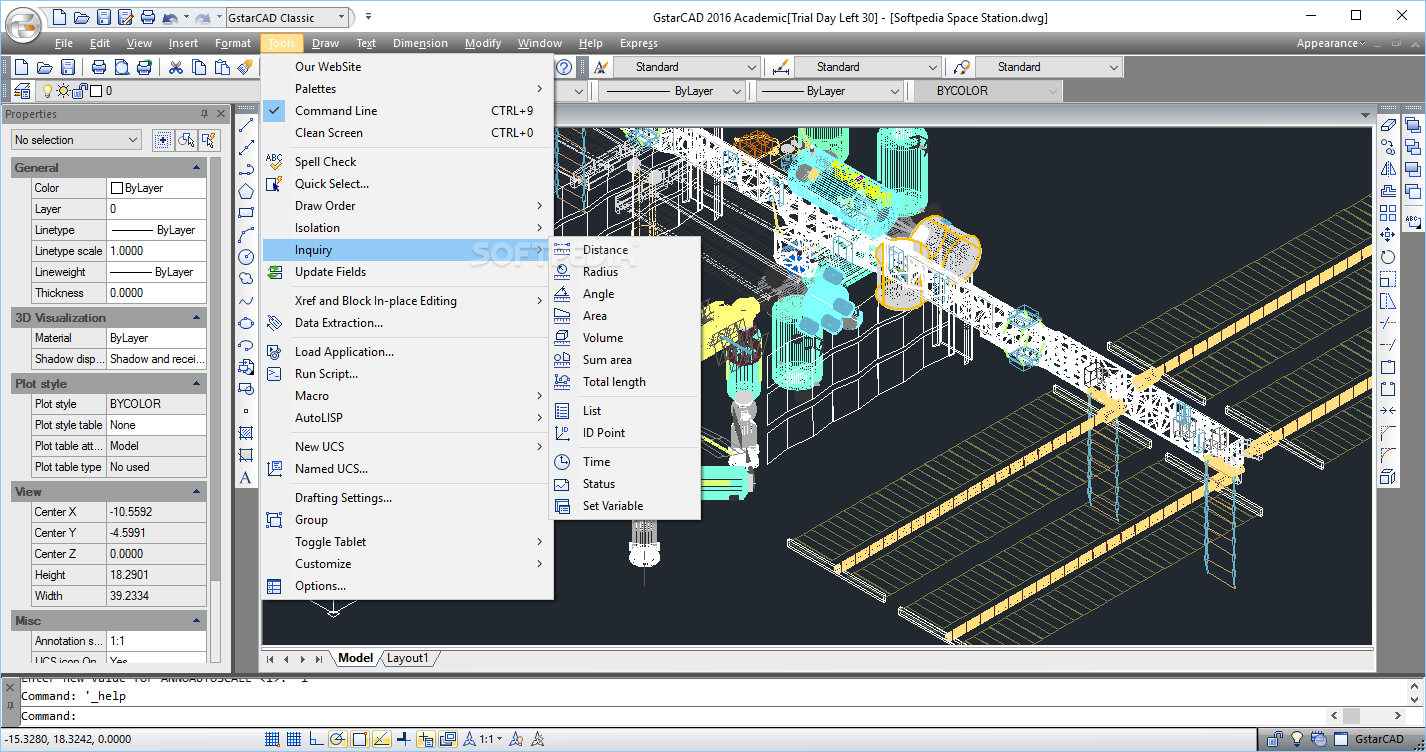Open the annotation scale 1:1 dropdown
Image resolution: width=1426 pixels, height=752 pixels.
tap(491, 740)
